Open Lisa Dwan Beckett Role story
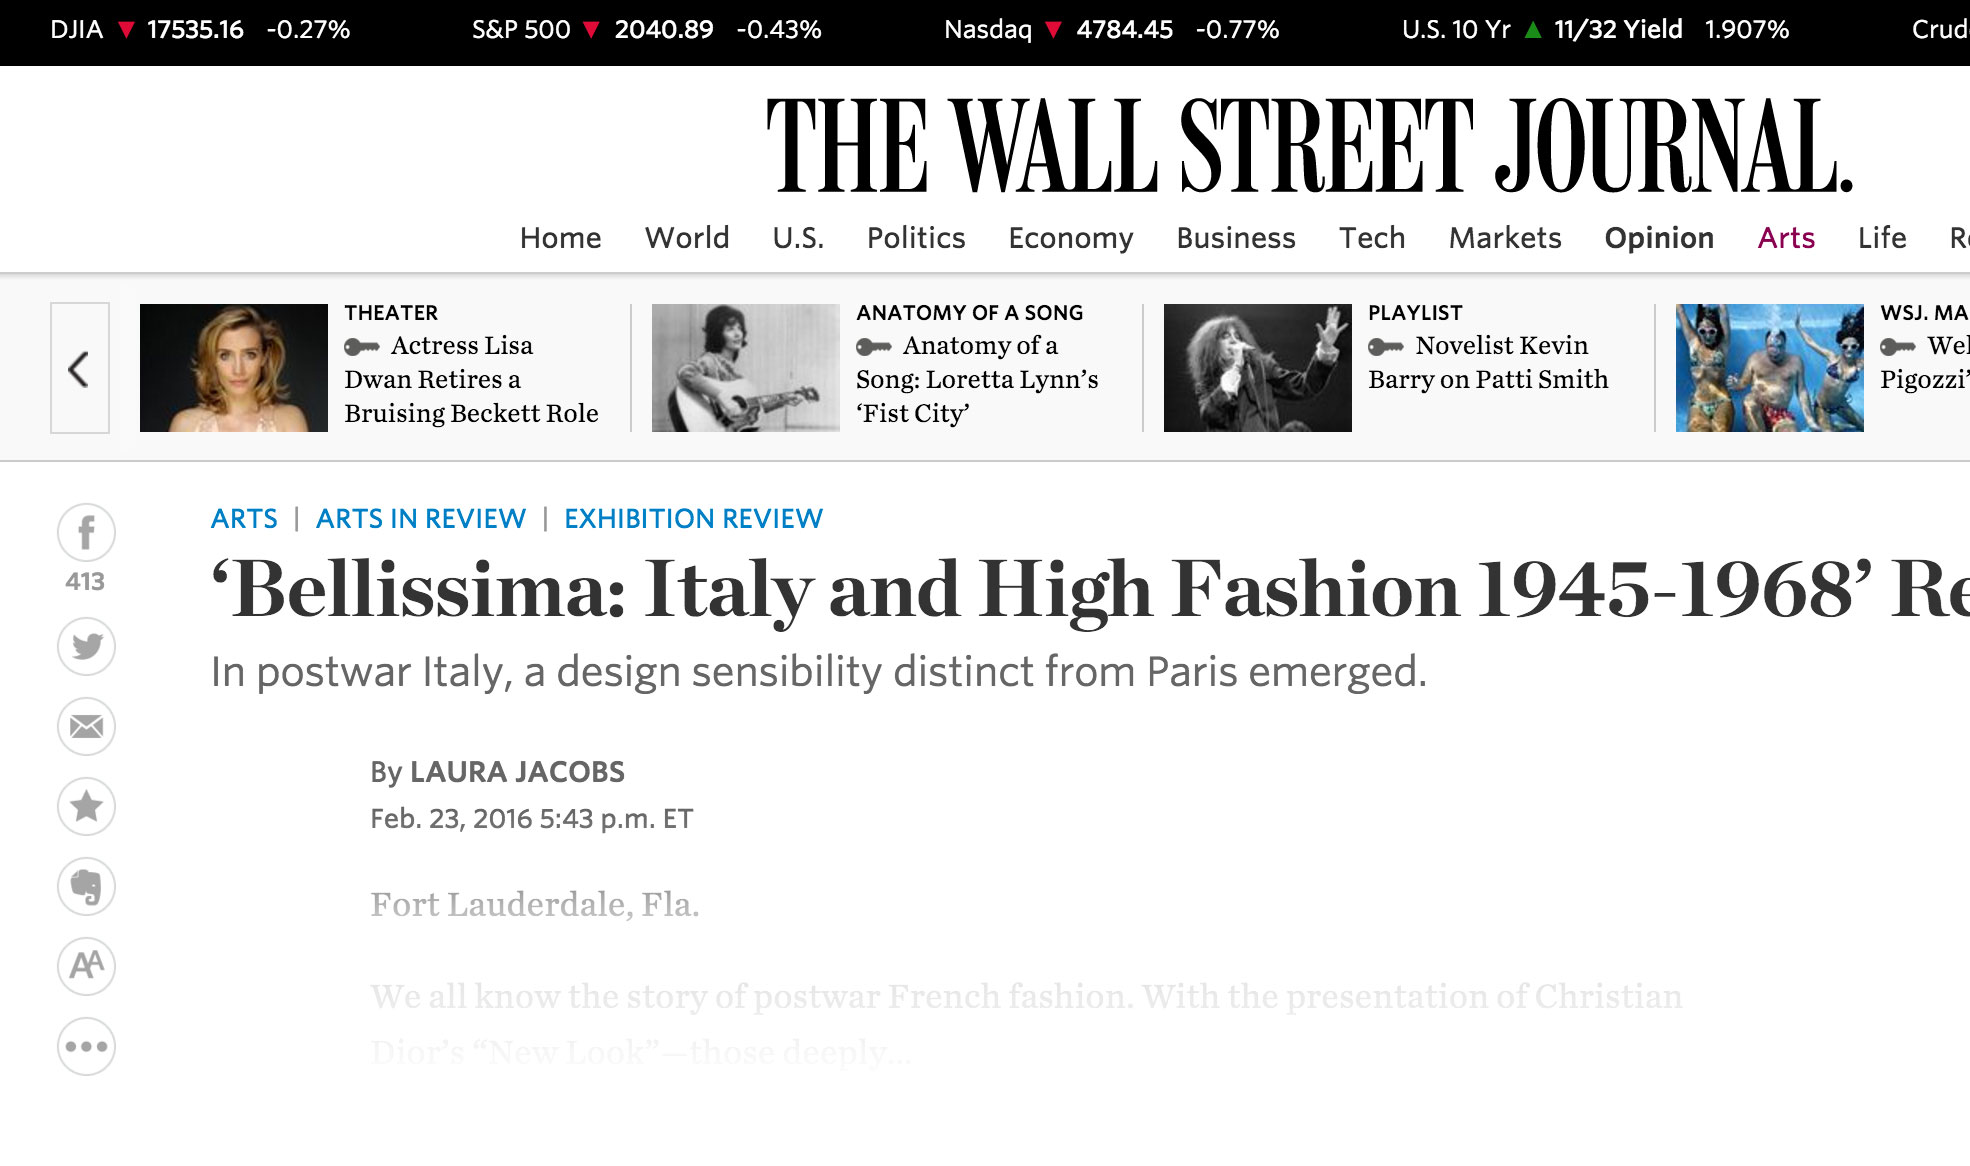 pos(471,379)
